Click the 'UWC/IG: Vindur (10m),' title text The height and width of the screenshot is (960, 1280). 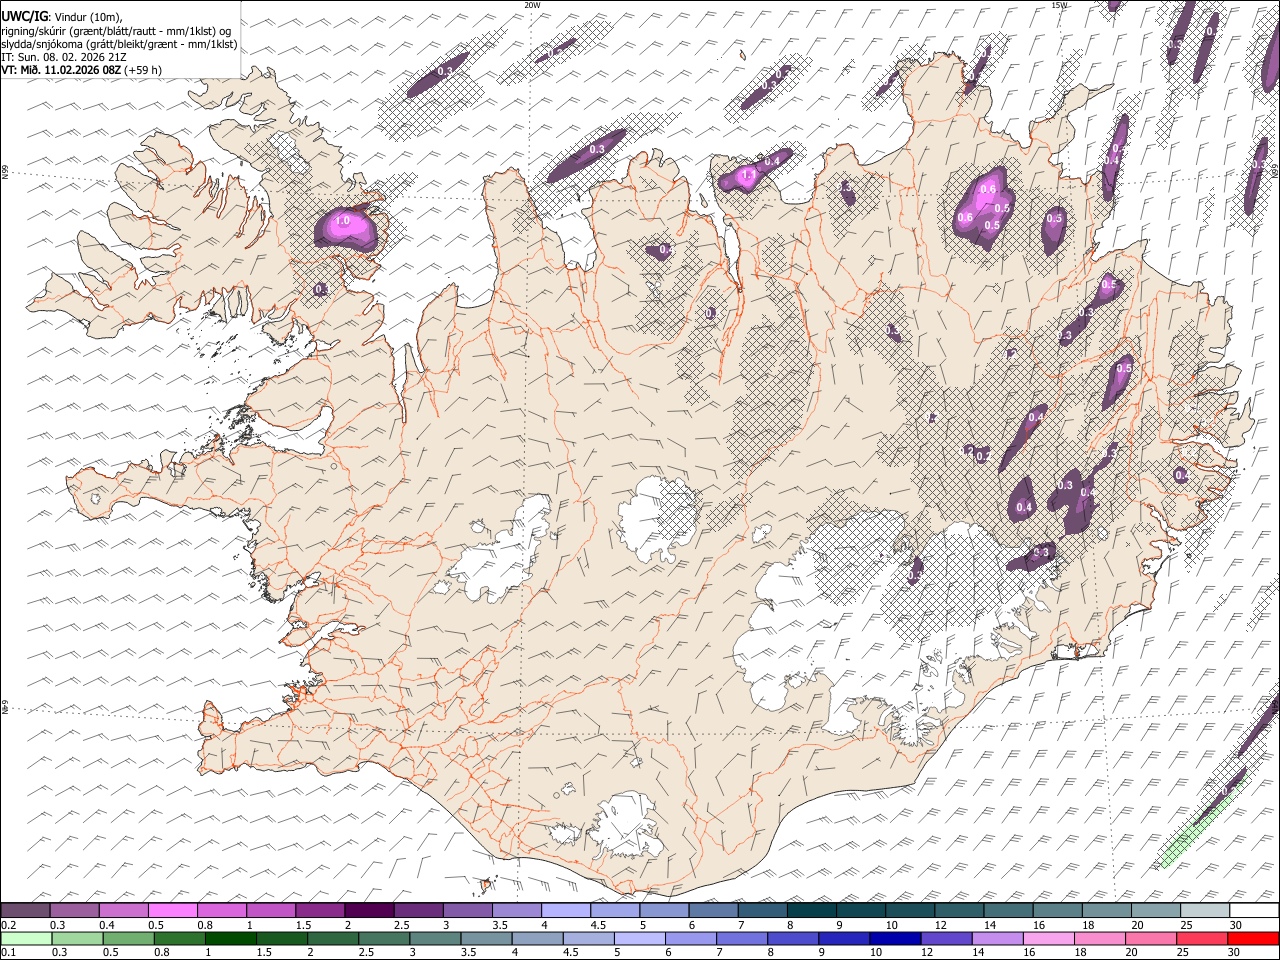pyautogui.click(x=63, y=16)
